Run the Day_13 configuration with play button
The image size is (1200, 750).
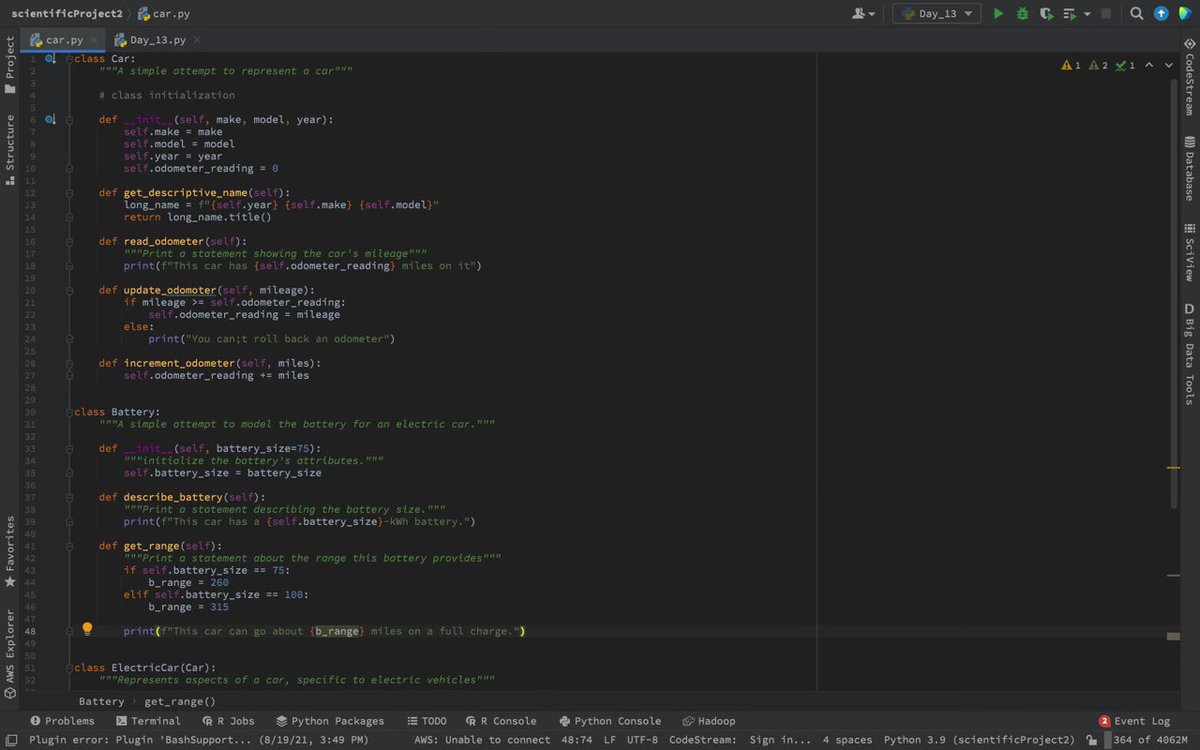[998, 14]
